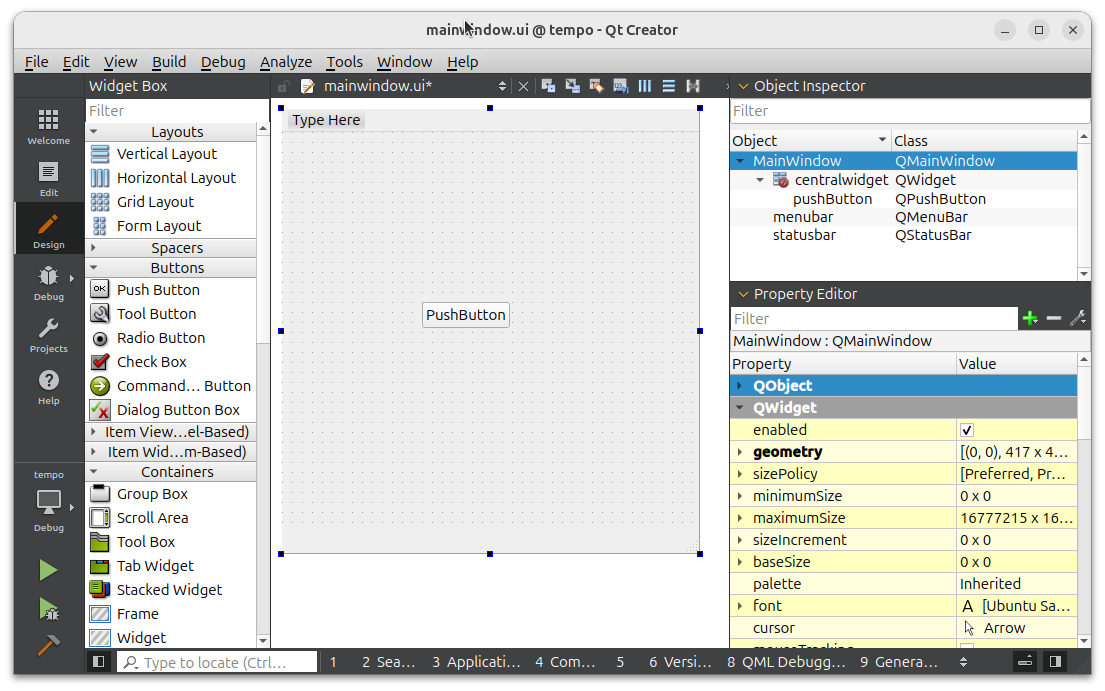Open the Build menu

(x=169, y=62)
